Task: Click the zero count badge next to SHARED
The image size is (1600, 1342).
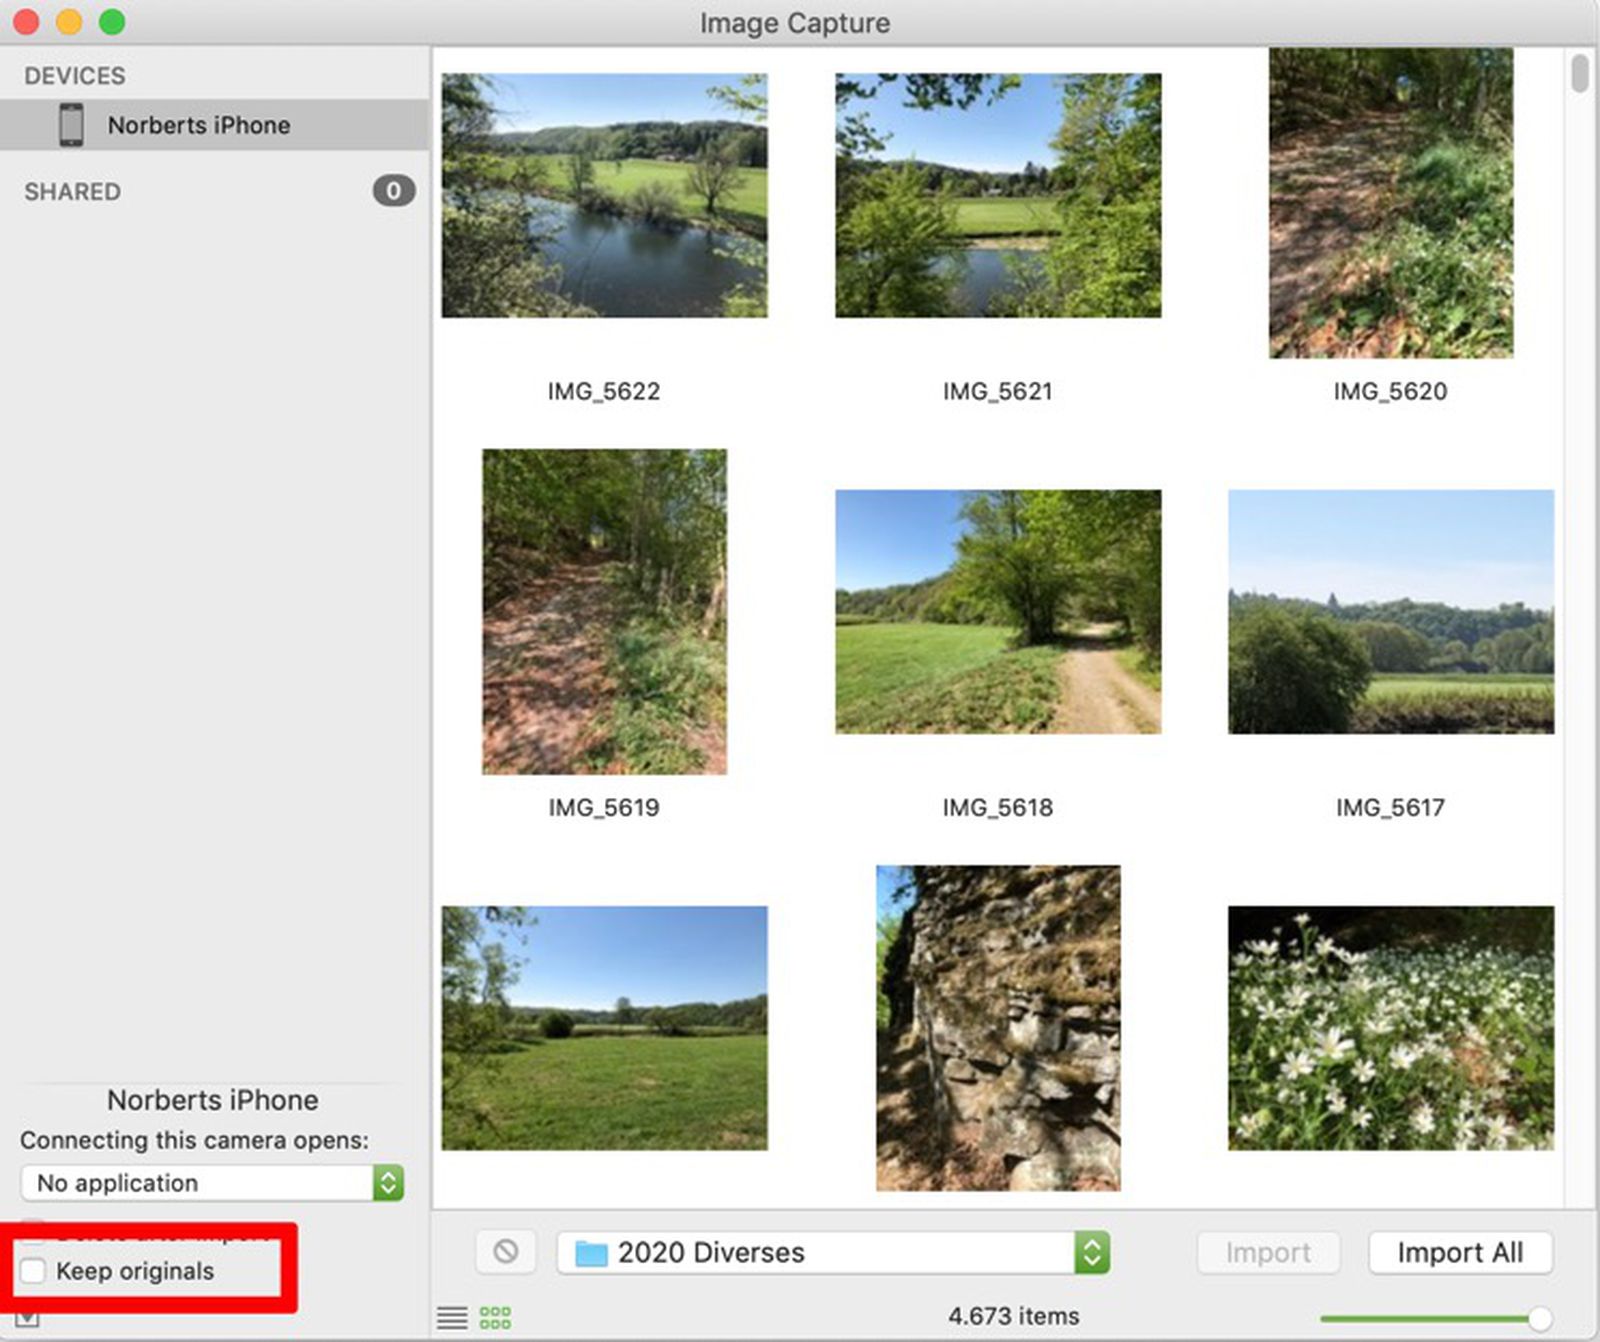Action: click(394, 191)
